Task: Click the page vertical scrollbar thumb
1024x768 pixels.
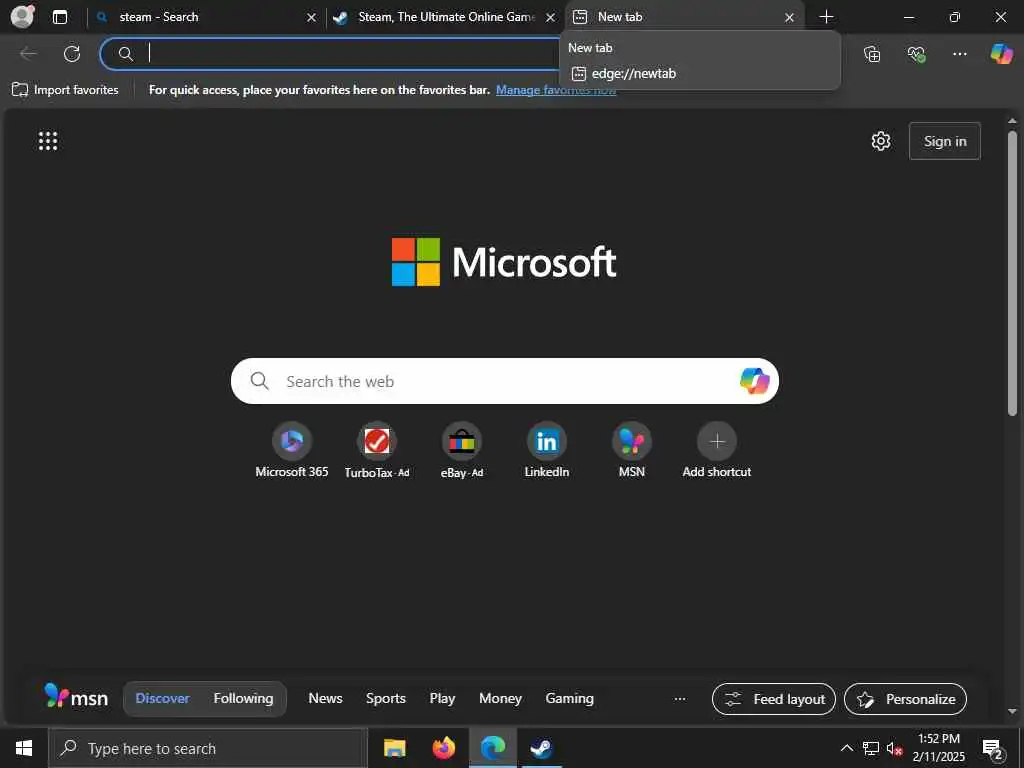Action: pyautogui.click(x=1012, y=273)
